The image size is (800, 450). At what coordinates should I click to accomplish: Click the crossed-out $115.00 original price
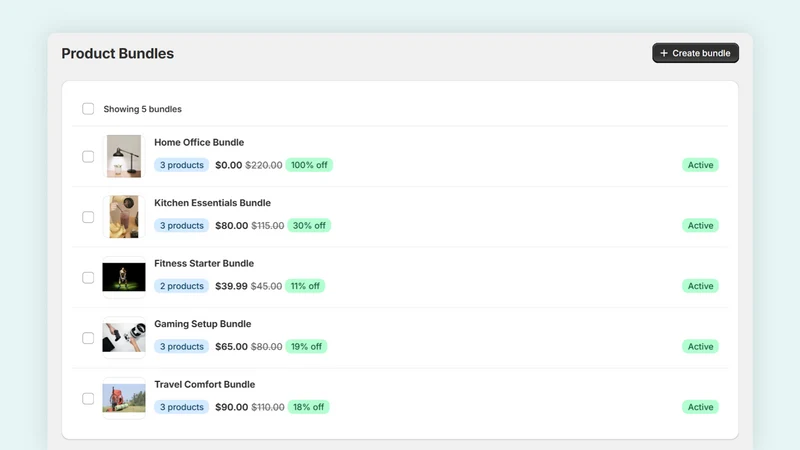268,226
